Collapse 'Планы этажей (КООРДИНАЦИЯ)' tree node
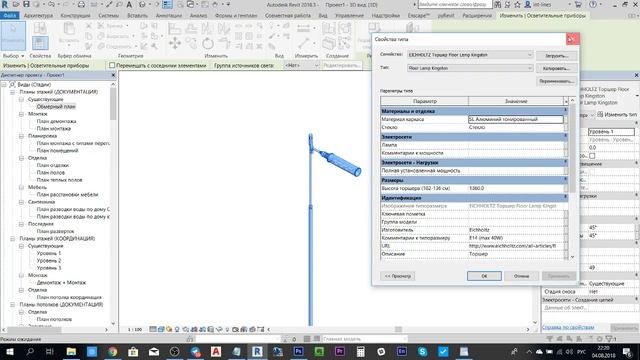640x360 pixels. (x=13, y=238)
